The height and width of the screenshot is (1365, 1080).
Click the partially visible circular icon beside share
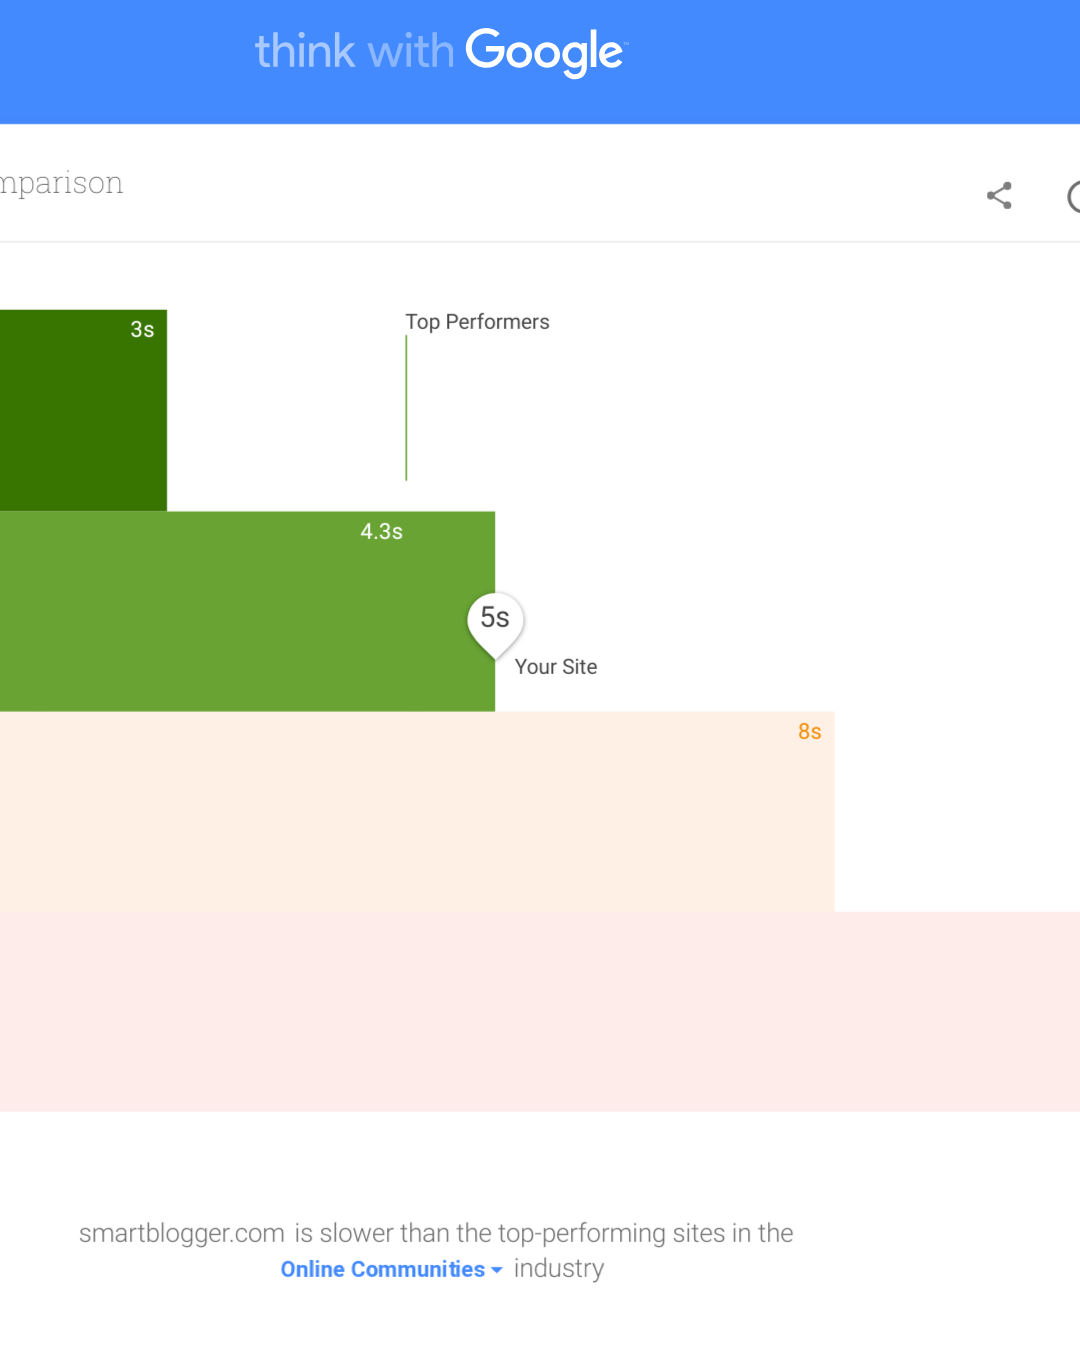(x=1073, y=196)
